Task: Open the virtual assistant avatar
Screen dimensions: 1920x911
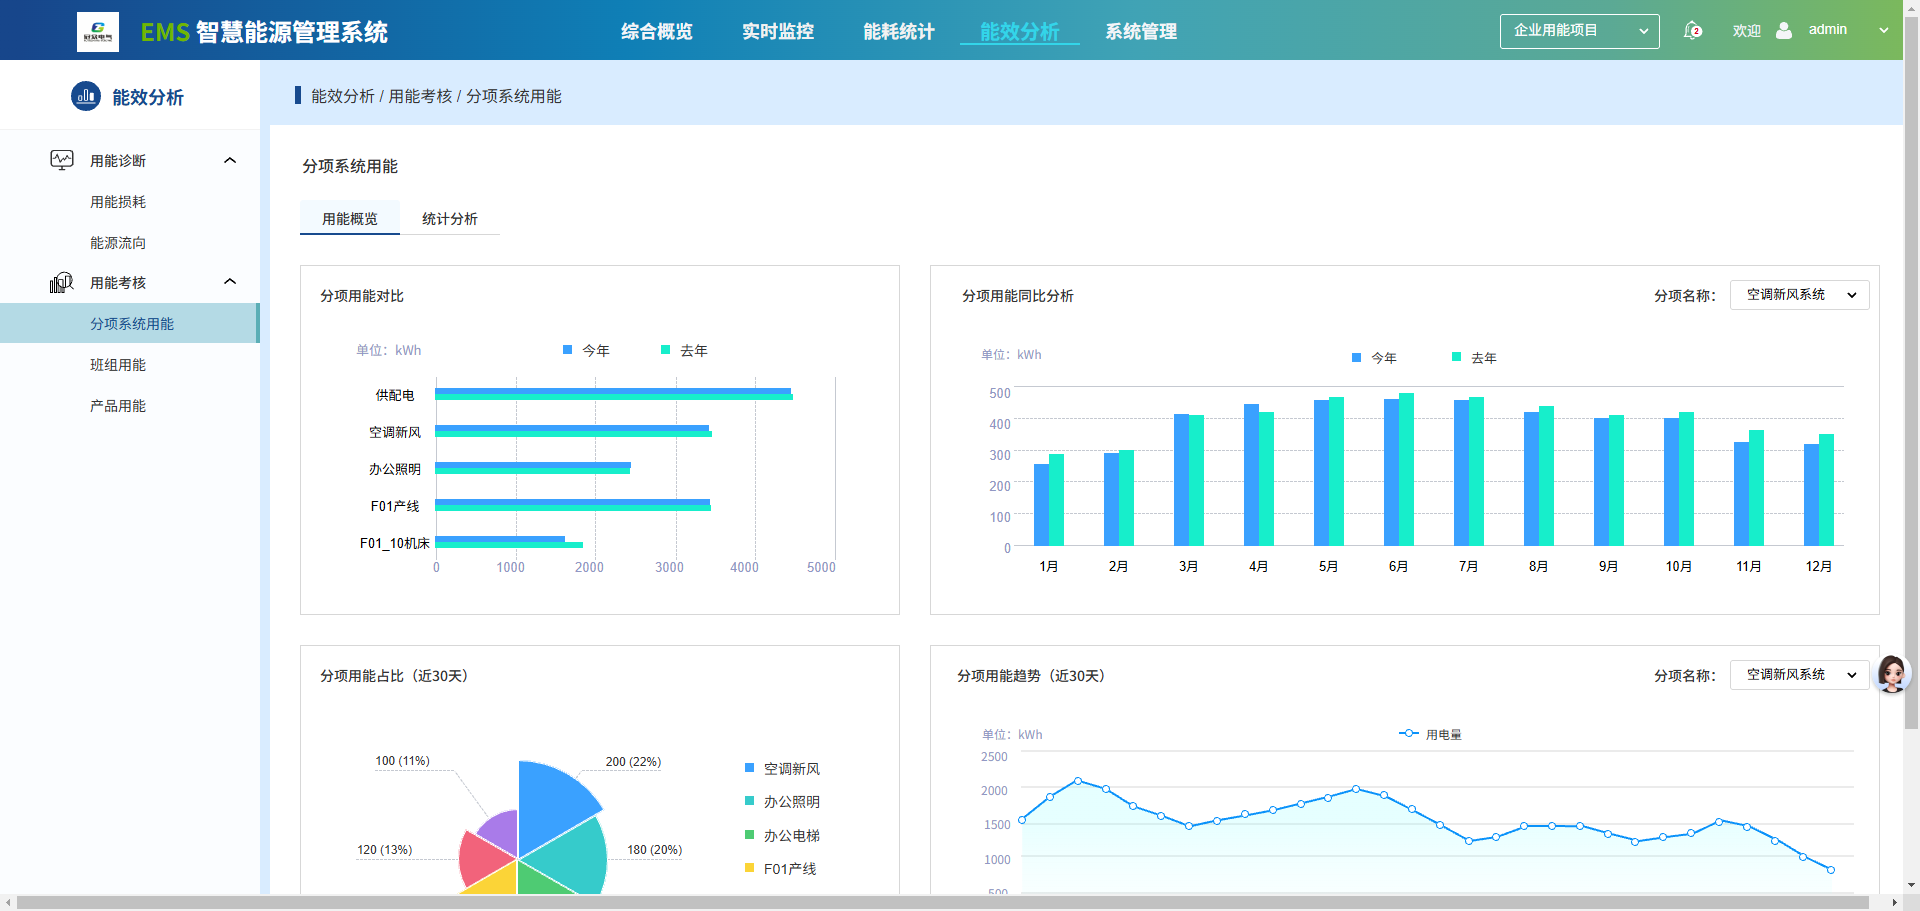Action: click(1892, 674)
